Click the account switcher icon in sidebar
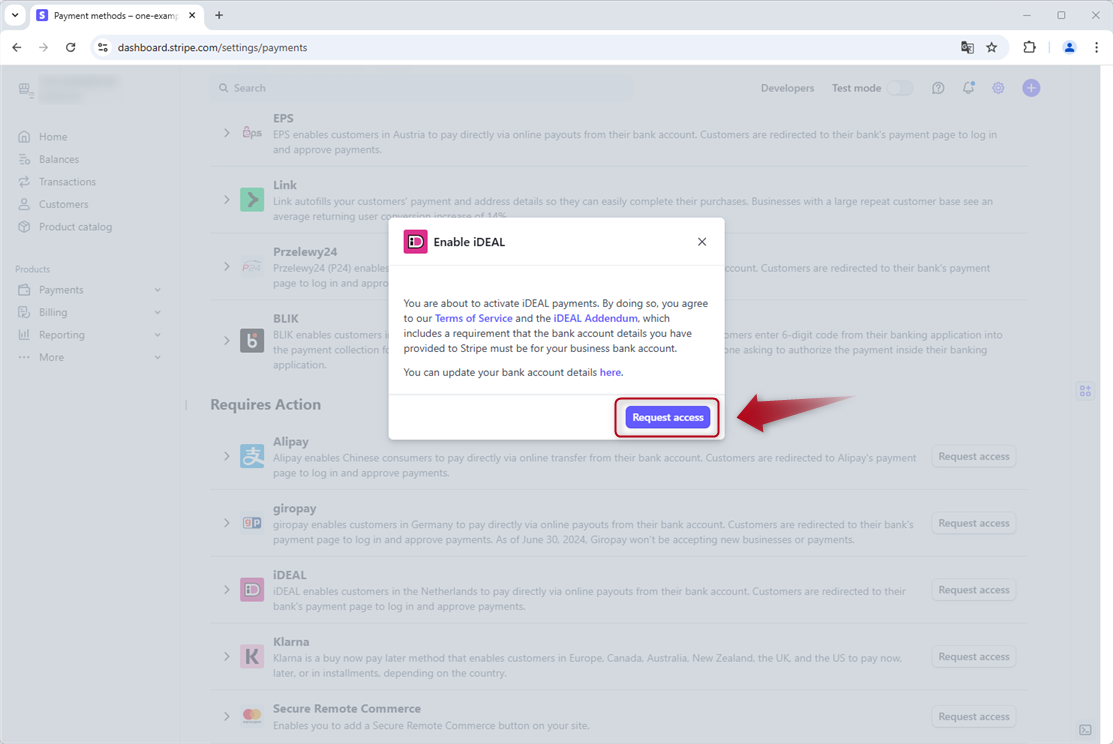1113x744 pixels. coord(26,90)
